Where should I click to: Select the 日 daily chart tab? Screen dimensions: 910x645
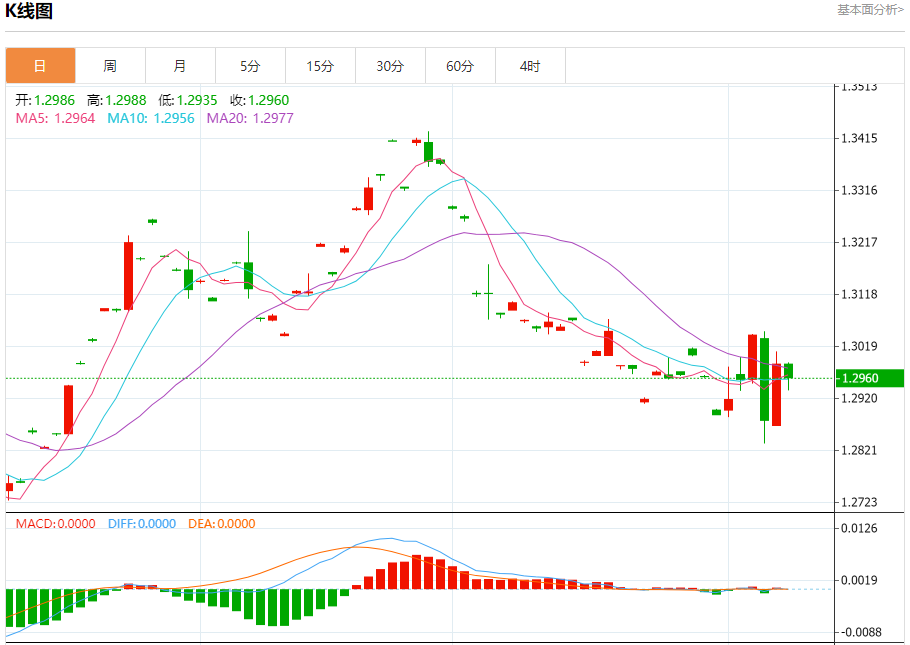[x=40, y=66]
